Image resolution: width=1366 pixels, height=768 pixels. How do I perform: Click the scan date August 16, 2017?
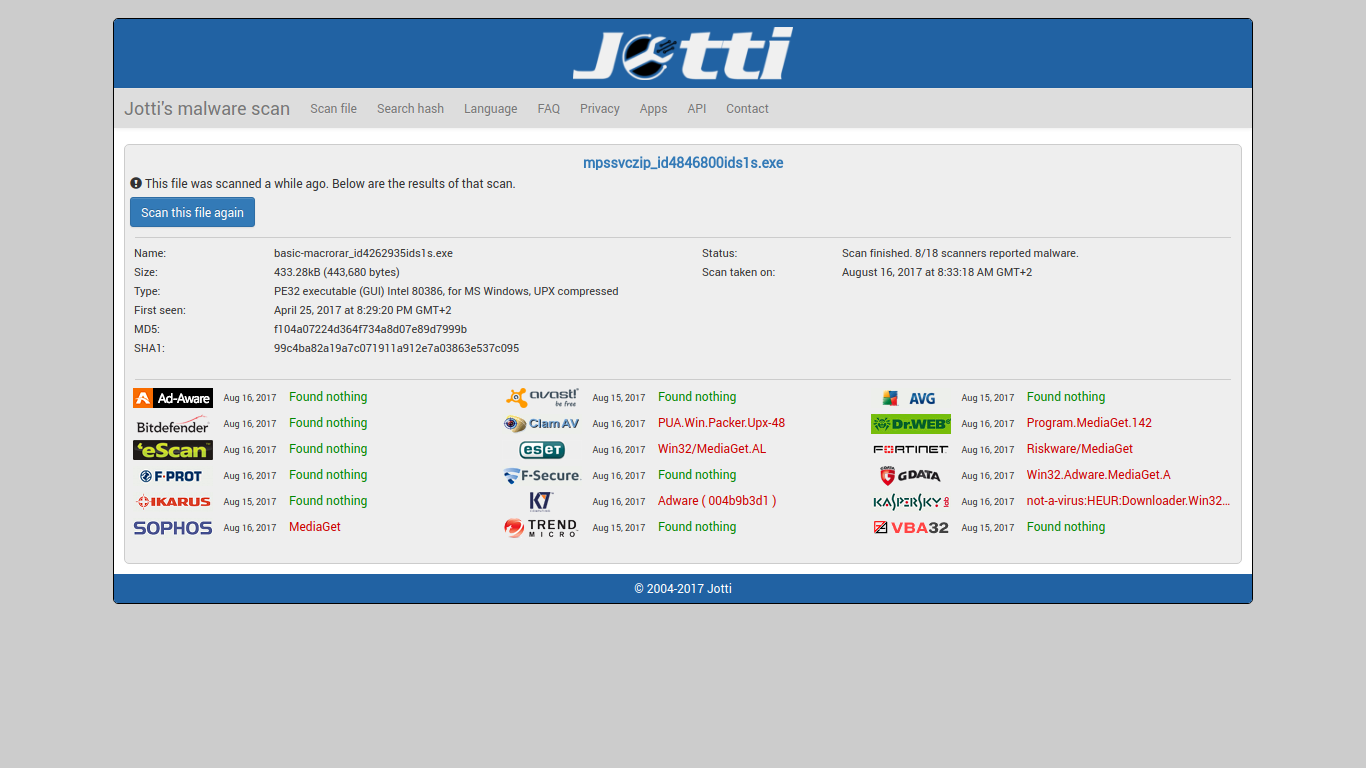click(937, 272)
